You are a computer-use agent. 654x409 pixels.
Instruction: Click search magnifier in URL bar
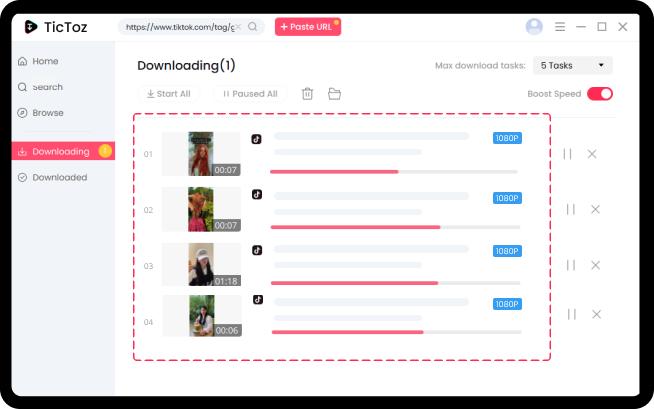pos(253,27)
